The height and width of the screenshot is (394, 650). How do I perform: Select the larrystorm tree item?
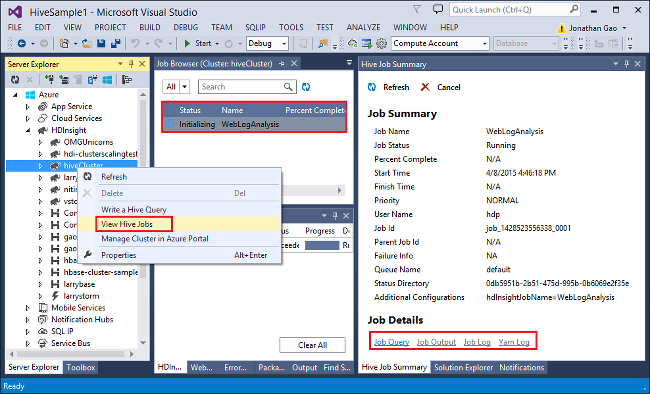pyautogui.click(x=81, y=296)
